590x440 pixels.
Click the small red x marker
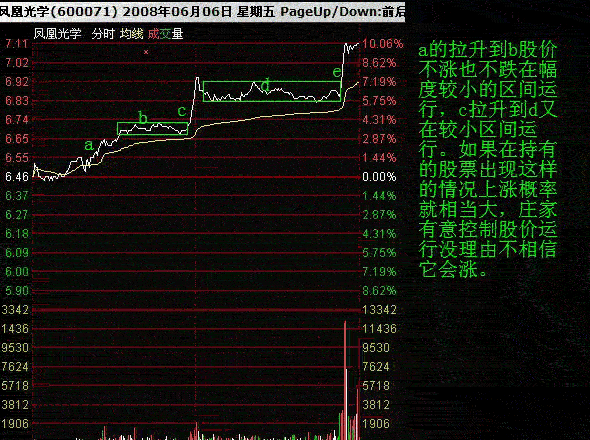tap(146, 52)
